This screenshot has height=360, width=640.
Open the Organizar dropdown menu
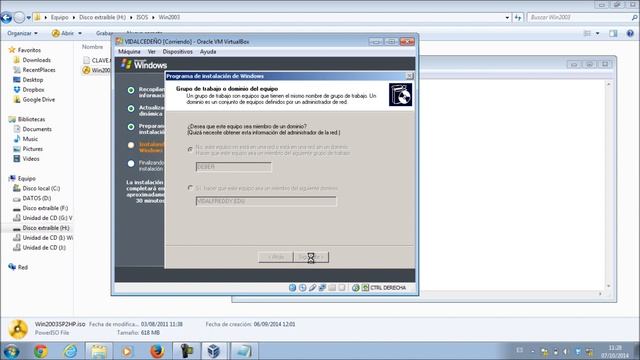(x=22, y=33)
